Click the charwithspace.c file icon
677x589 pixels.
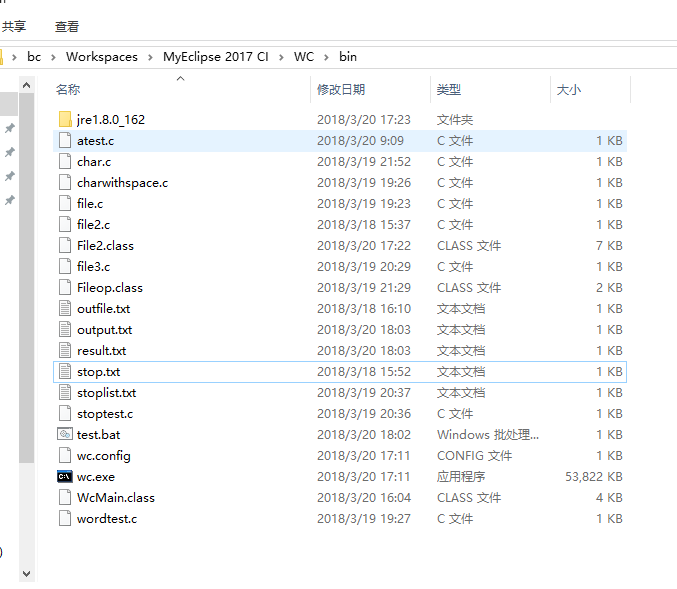pos(65,183)
